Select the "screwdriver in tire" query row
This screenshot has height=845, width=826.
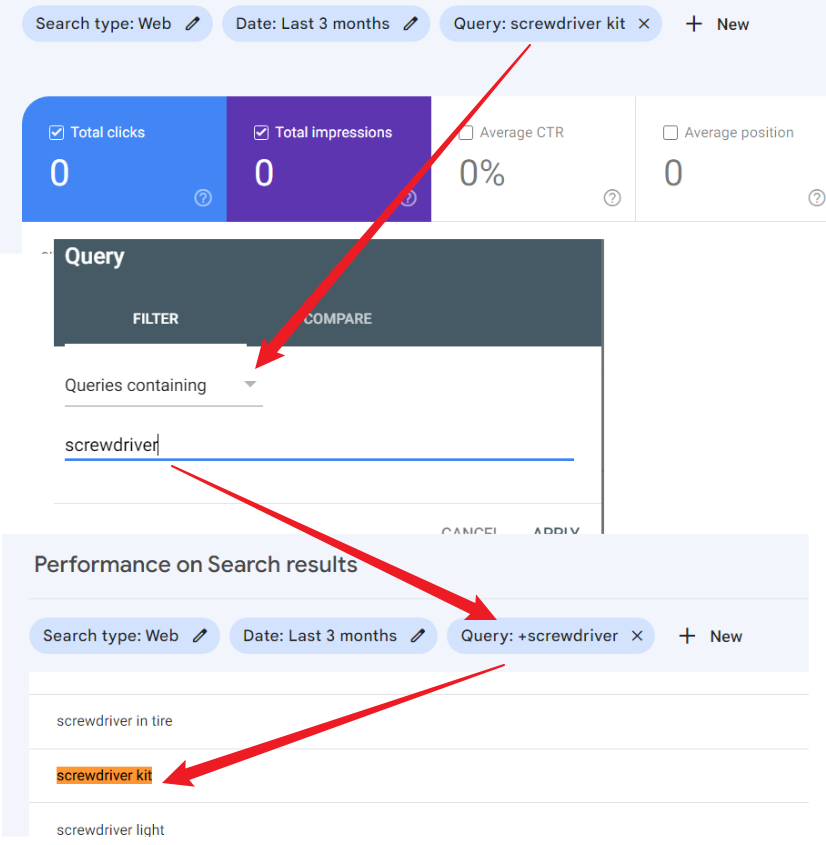115,721
